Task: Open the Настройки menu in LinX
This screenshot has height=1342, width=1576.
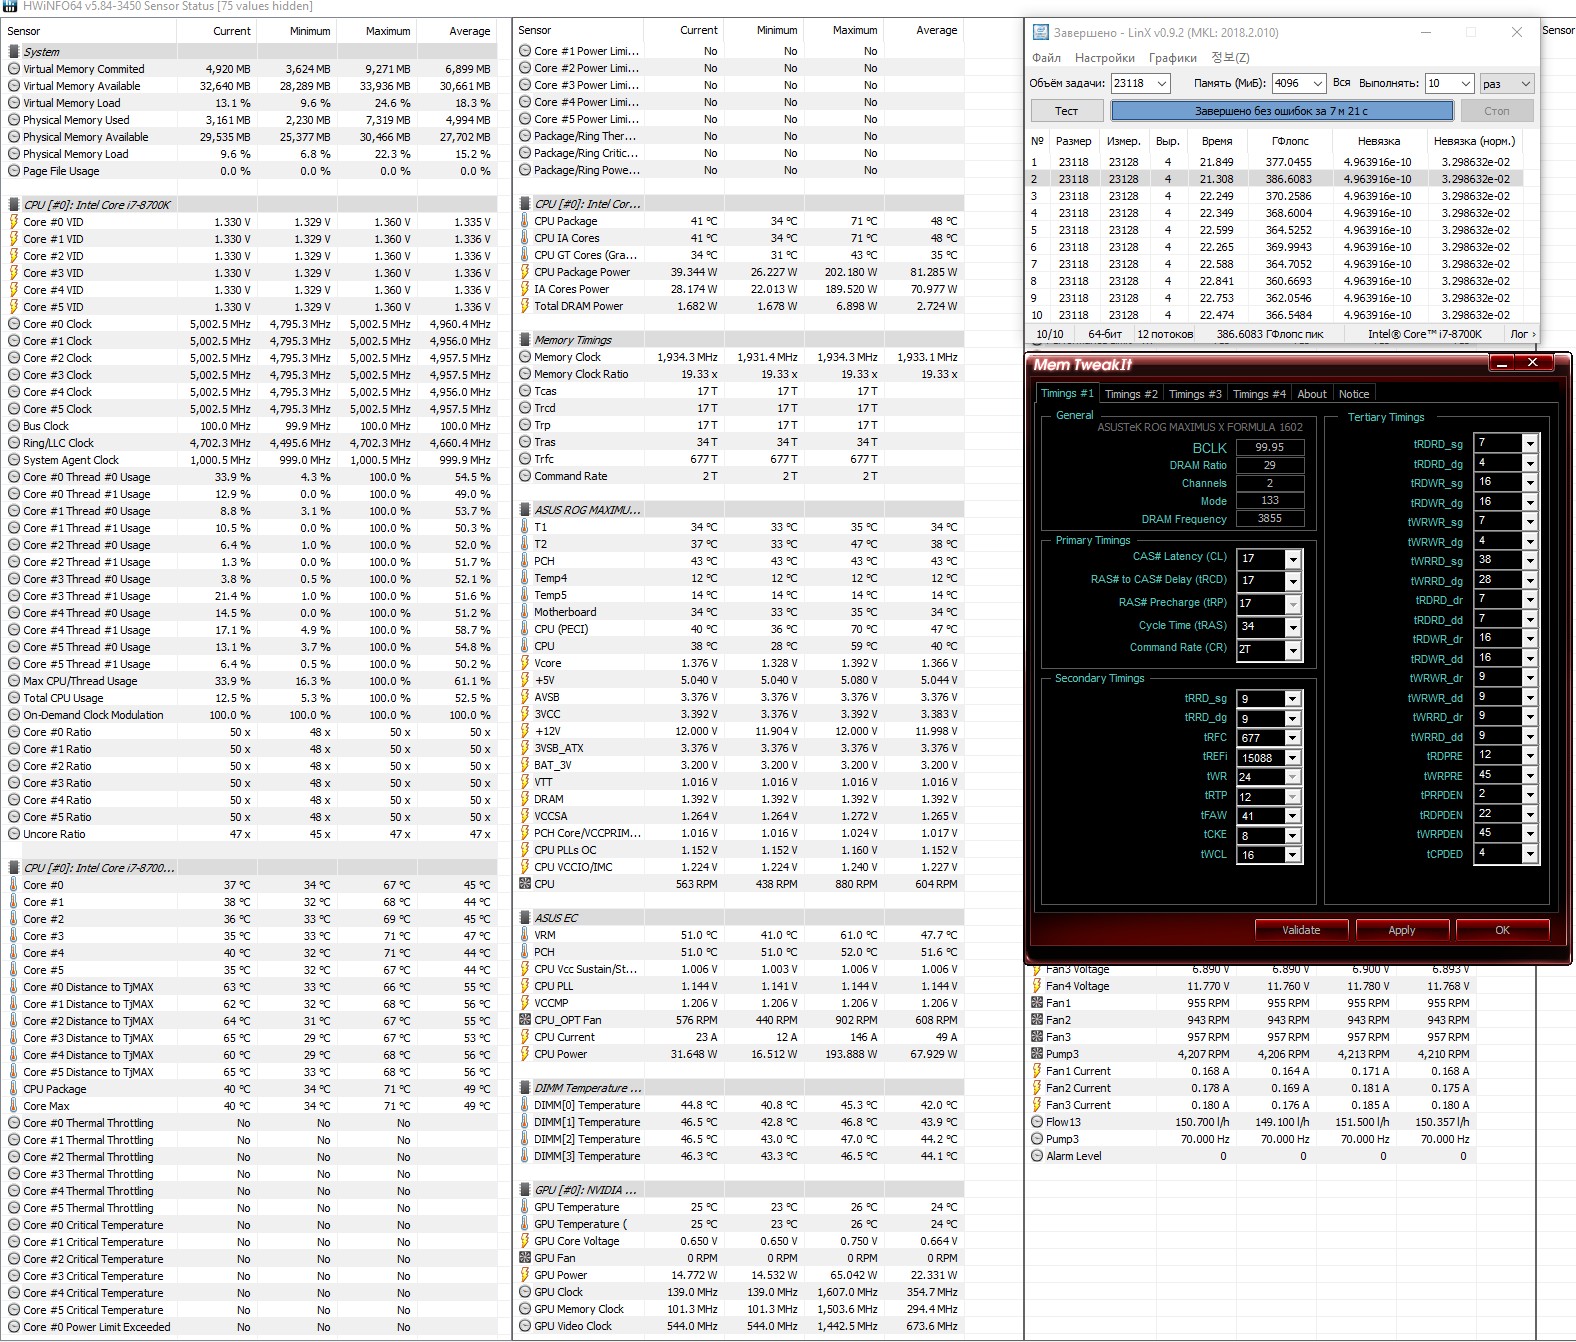Action: tap(1105, 58)
